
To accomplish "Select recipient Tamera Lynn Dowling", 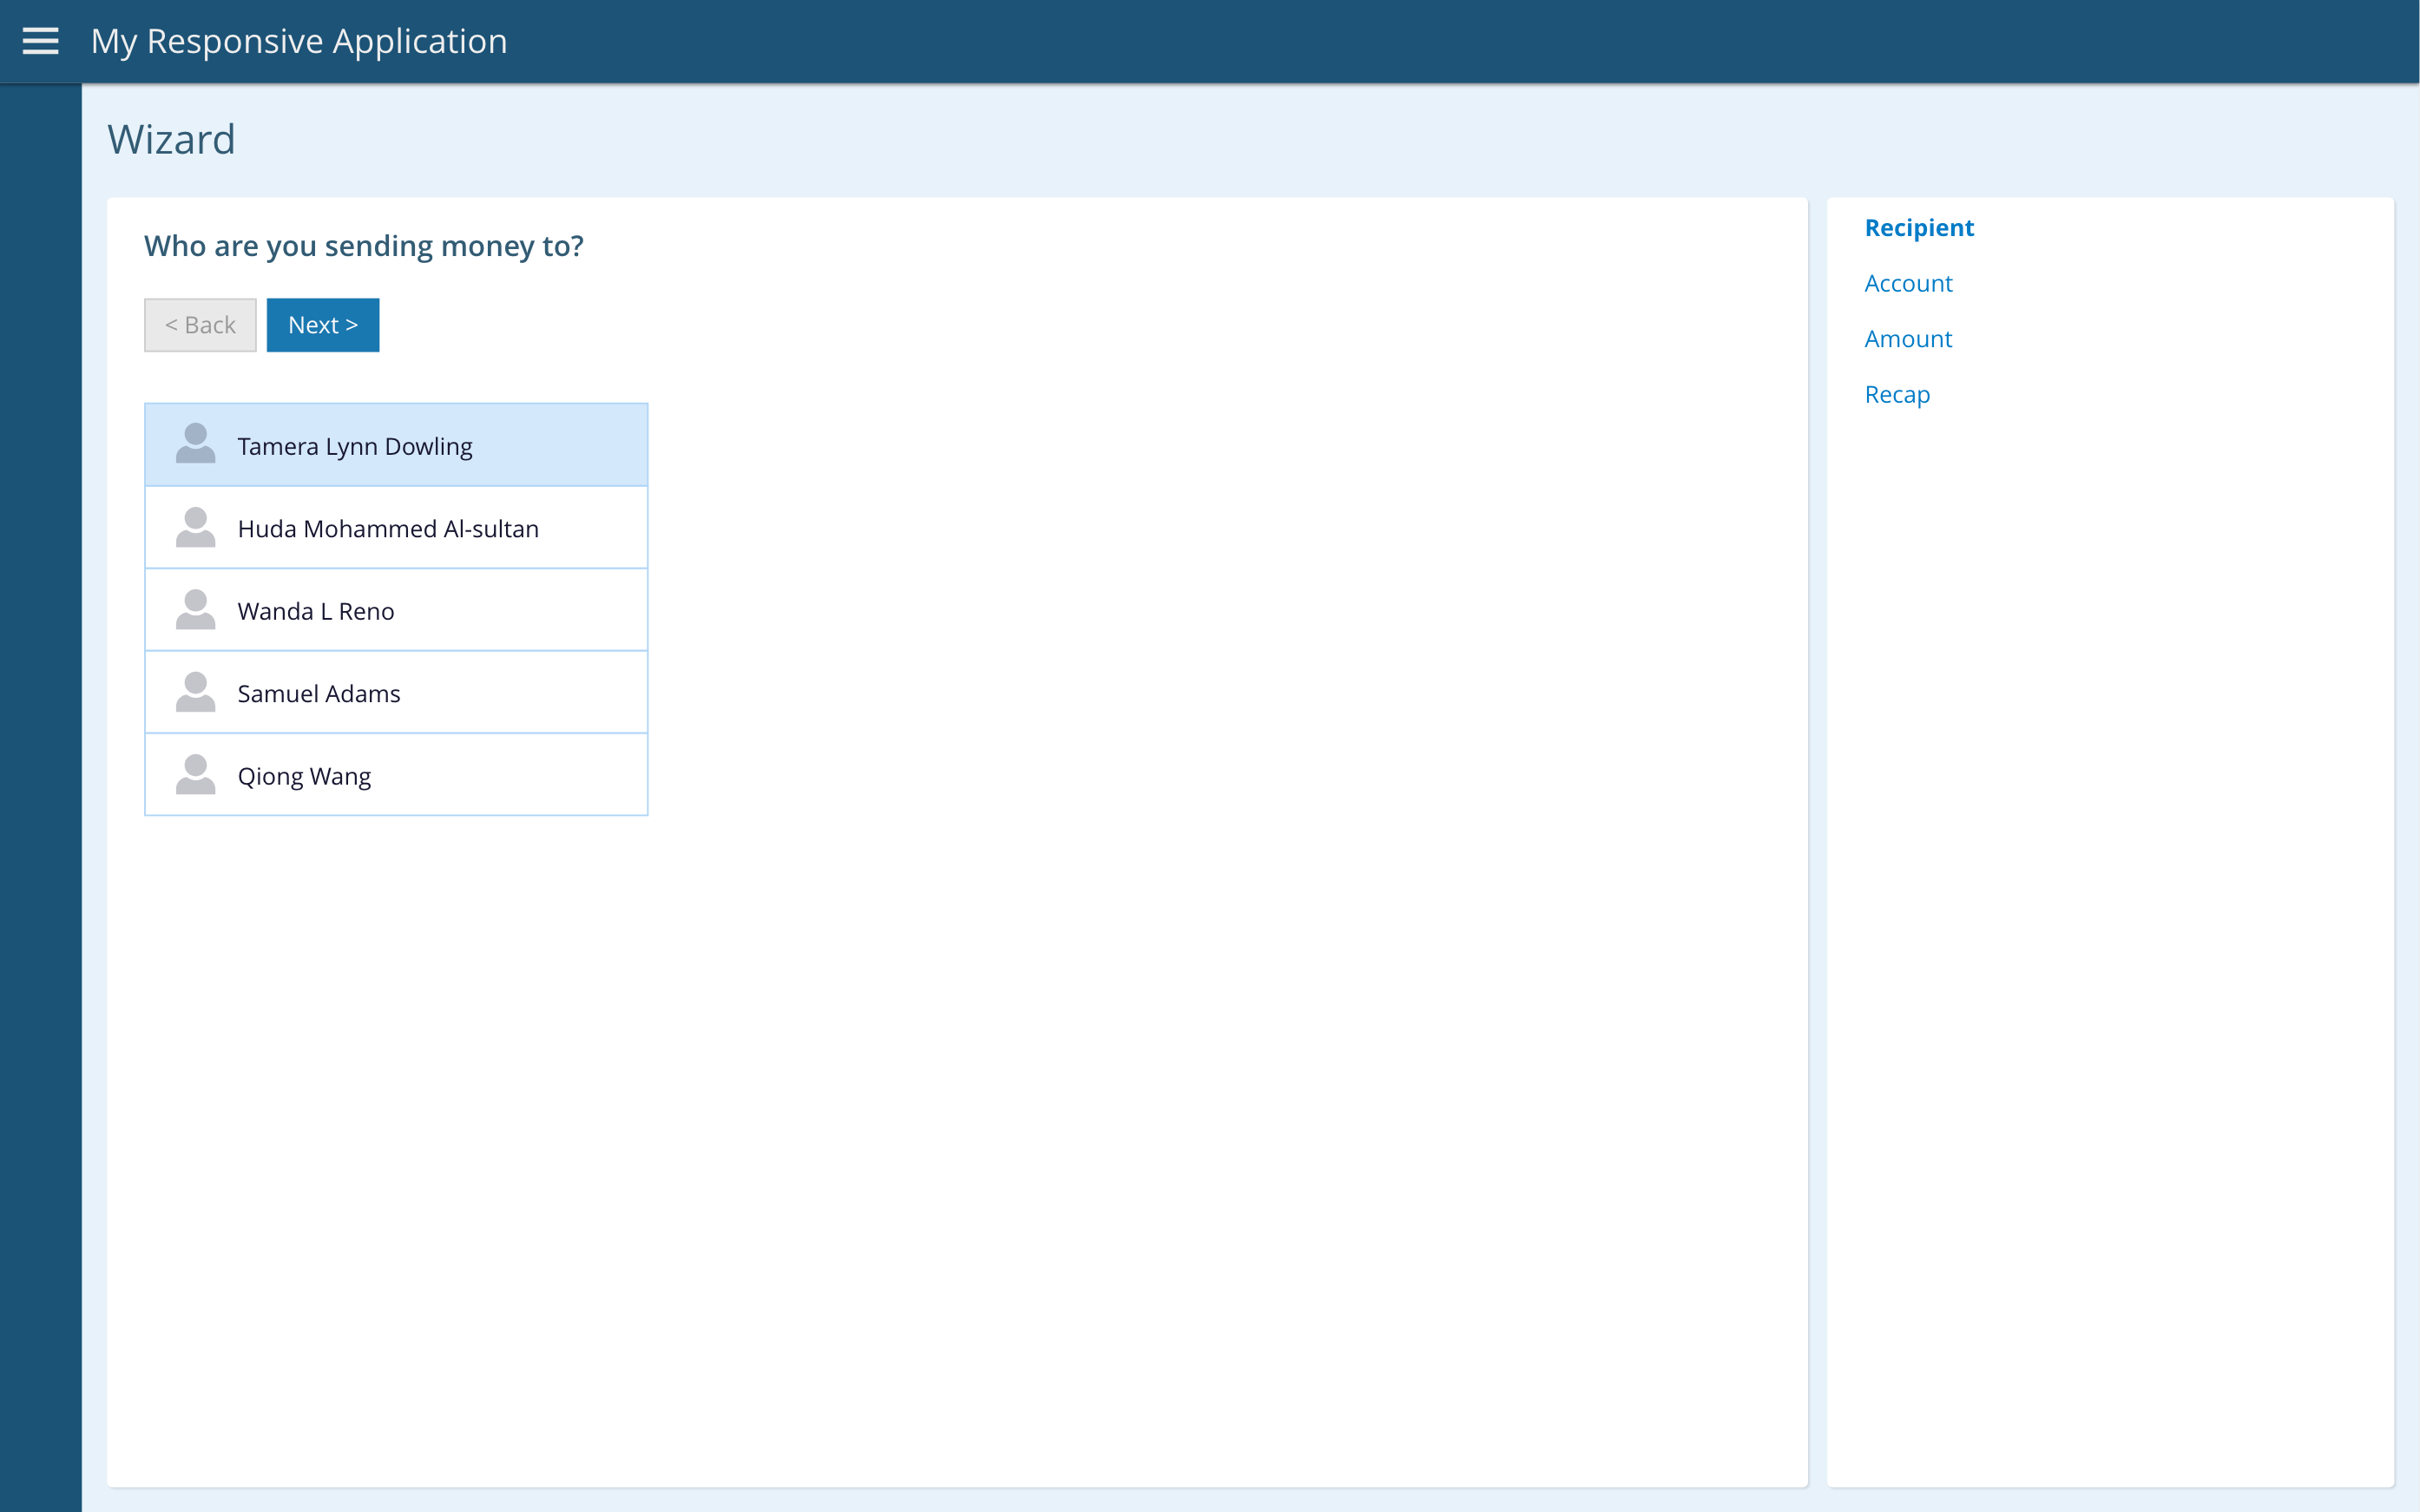I will click(x=355, y=446).
